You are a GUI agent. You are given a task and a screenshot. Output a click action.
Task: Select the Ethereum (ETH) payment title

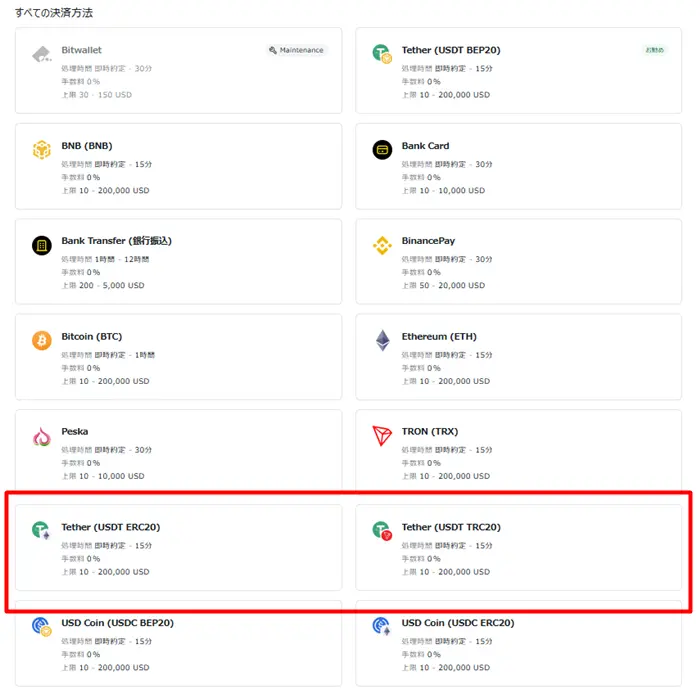(x=439, y=337)
